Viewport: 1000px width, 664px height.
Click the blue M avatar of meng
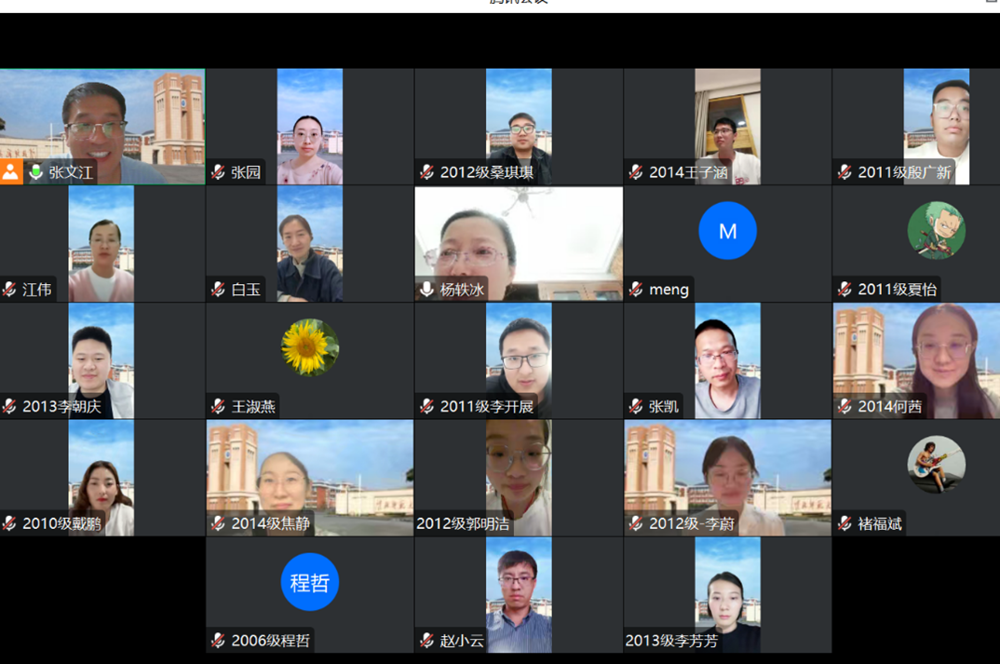727,231
